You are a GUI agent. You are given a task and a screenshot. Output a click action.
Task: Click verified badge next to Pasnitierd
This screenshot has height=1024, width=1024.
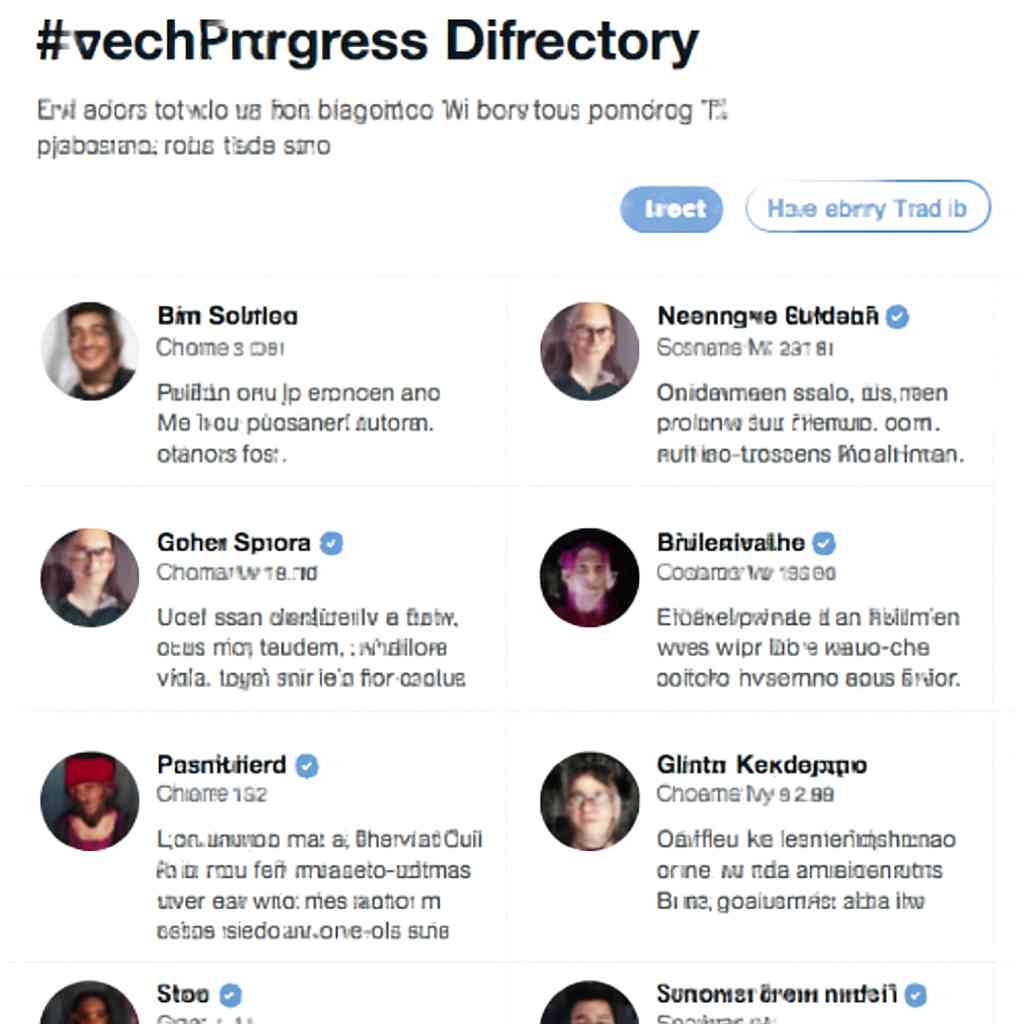[307, 766]
